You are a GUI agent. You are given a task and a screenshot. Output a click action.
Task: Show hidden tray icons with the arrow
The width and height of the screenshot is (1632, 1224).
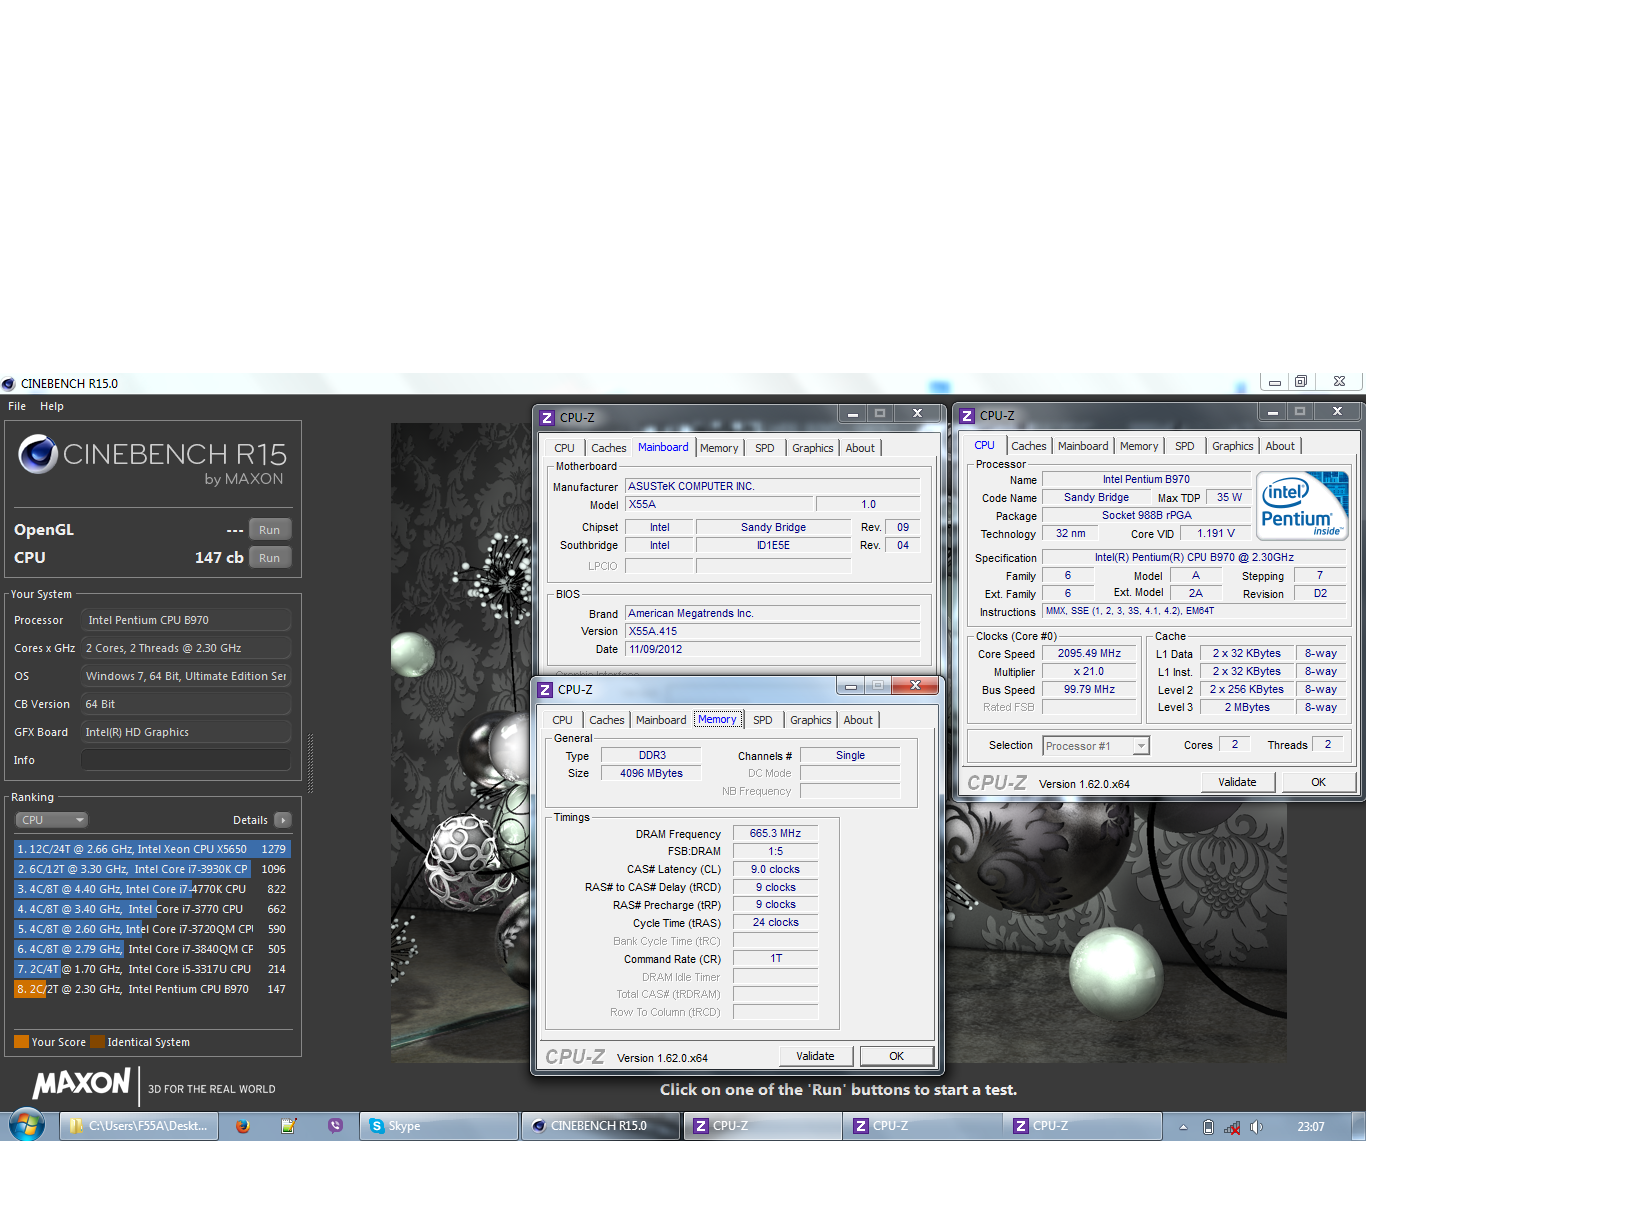pos(1183,1127)
